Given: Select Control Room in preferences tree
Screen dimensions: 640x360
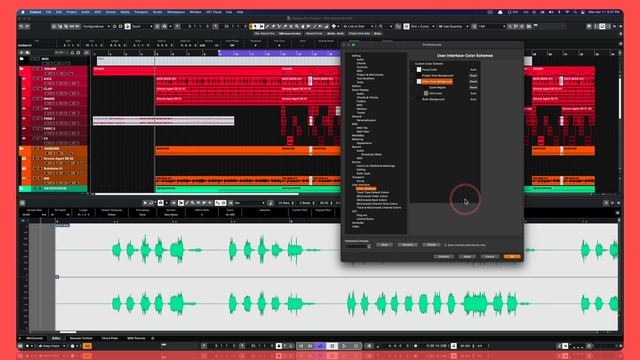Looking at the screenshot, I should point(365,219).
